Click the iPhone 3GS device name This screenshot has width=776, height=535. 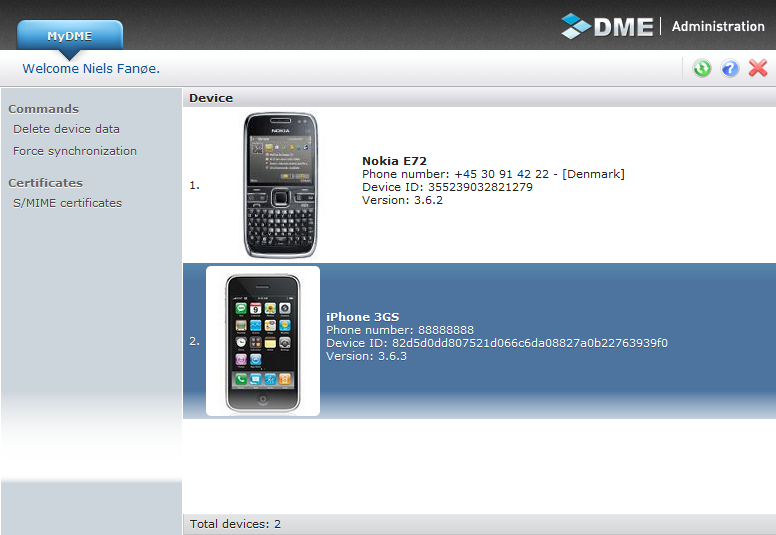point(363,317)
